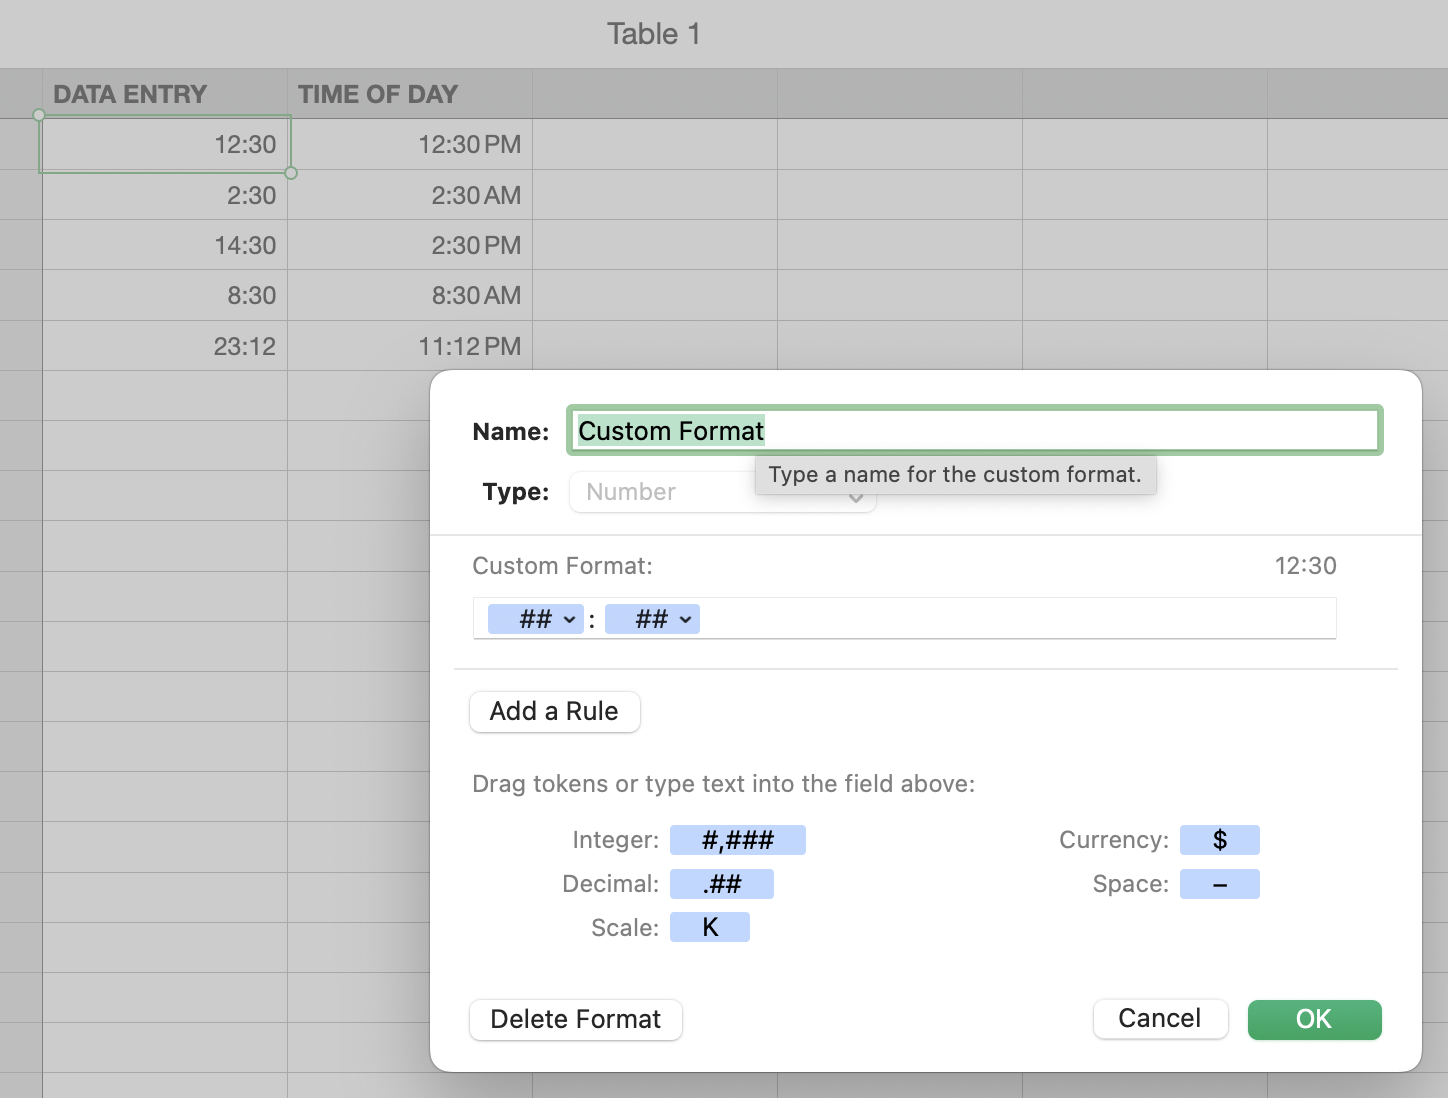Screen dimensions: 1448x1098
Task: Click into the Name text field
Action: click(x=1070, y=431)
